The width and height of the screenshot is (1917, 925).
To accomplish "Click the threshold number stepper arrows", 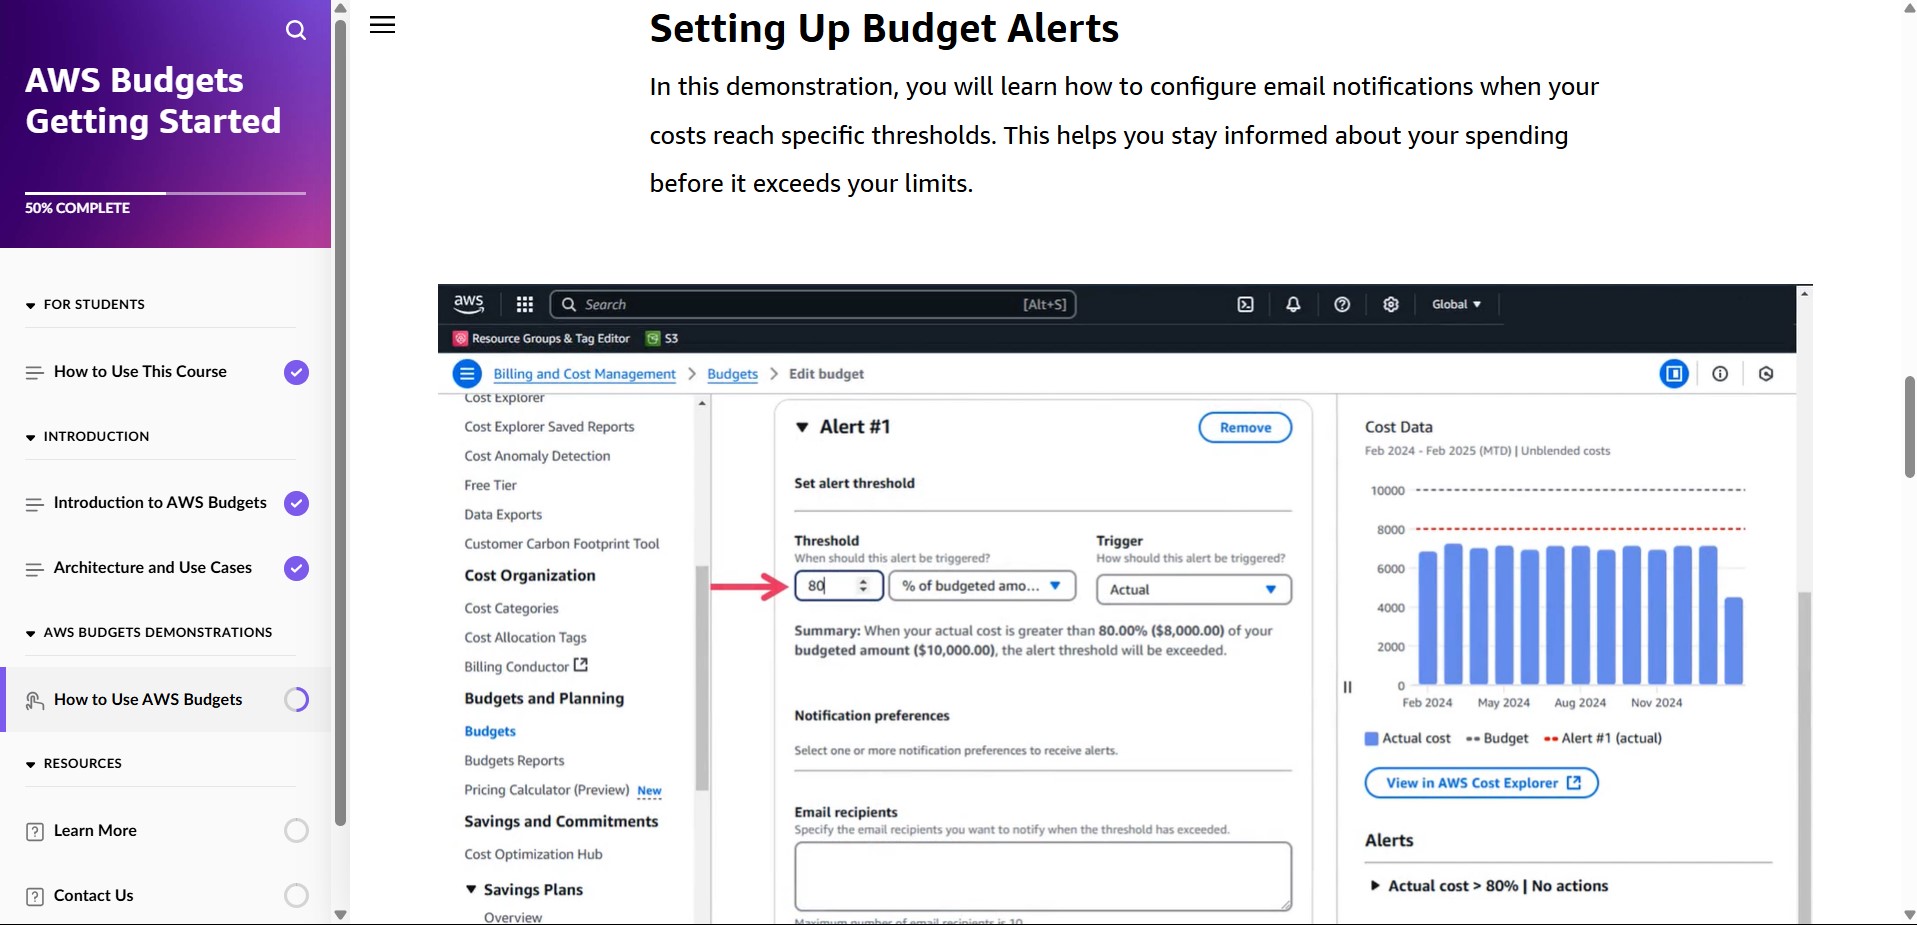I will tap(863, 586).
